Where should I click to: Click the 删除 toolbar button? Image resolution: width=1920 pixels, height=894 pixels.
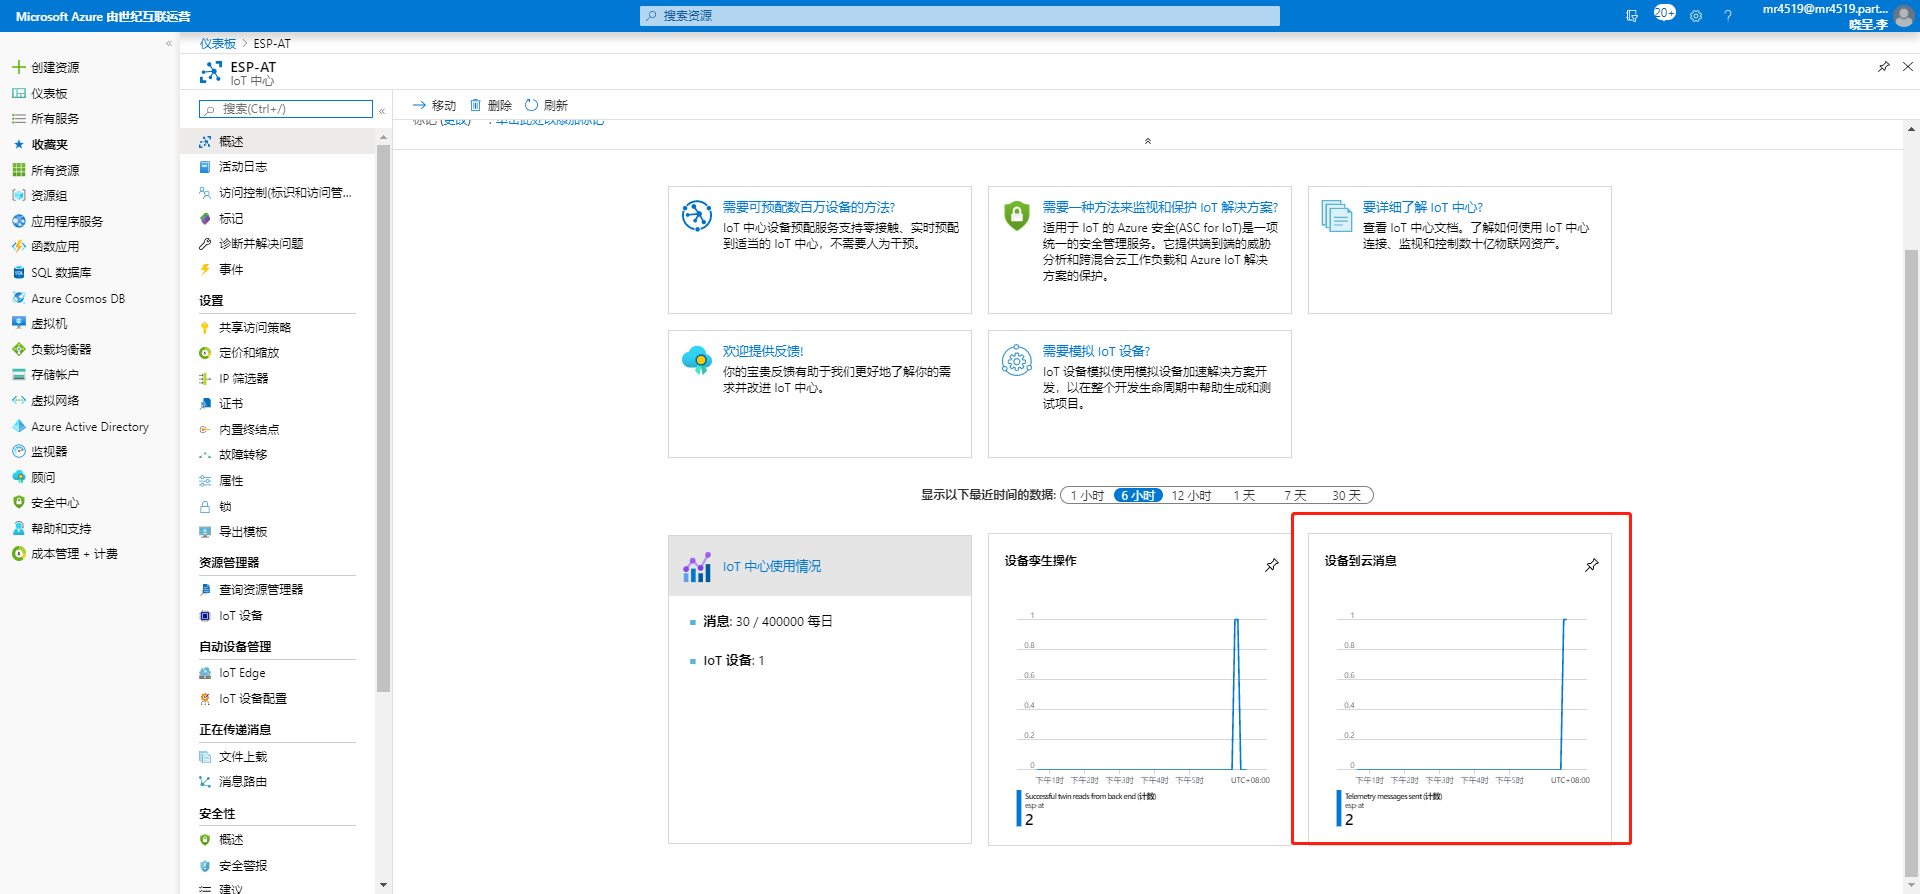pyautogui.click(x=490, y=105)
